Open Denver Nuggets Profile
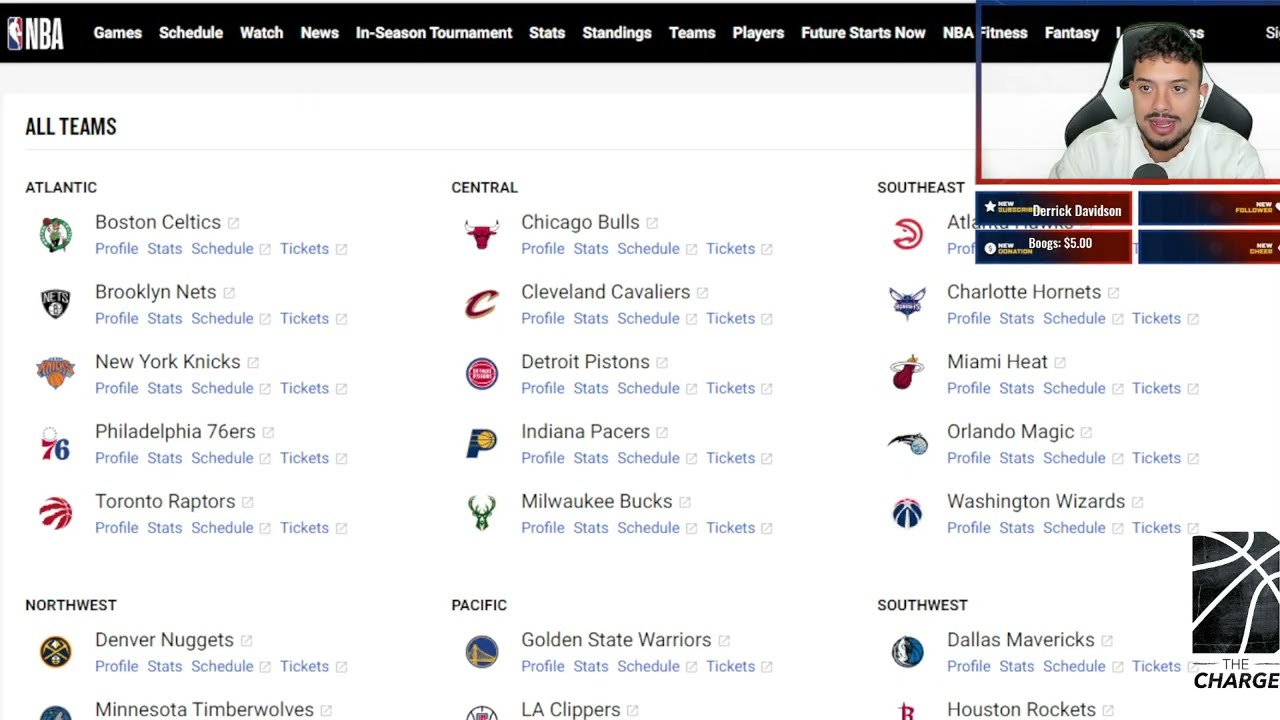Image resolution: width=1280 pixels, height=720 pixels. pos(117,666)
